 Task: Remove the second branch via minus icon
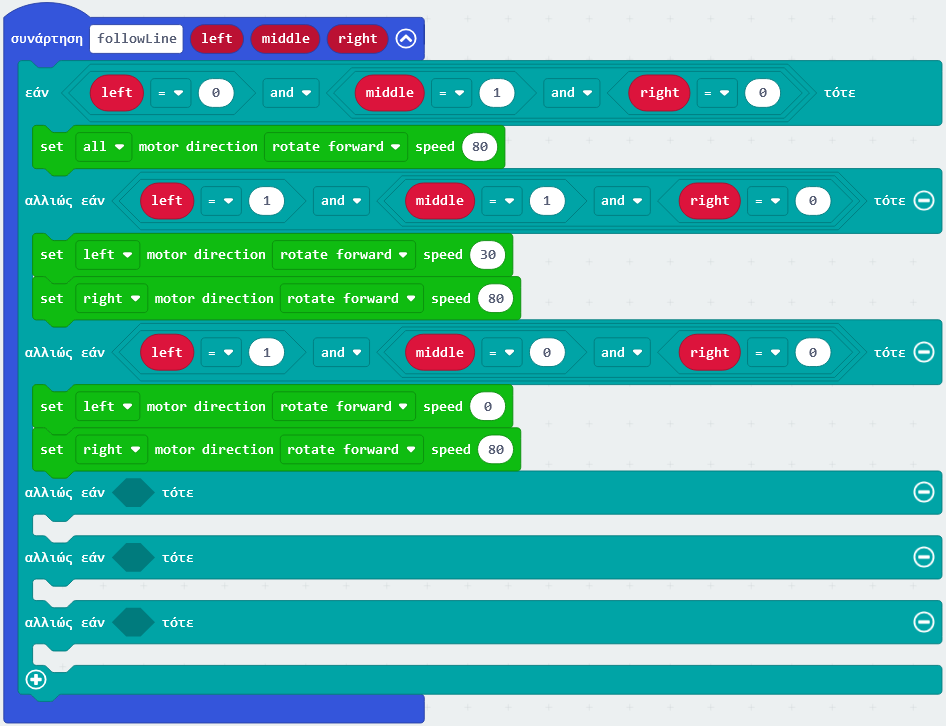point(924,200)
